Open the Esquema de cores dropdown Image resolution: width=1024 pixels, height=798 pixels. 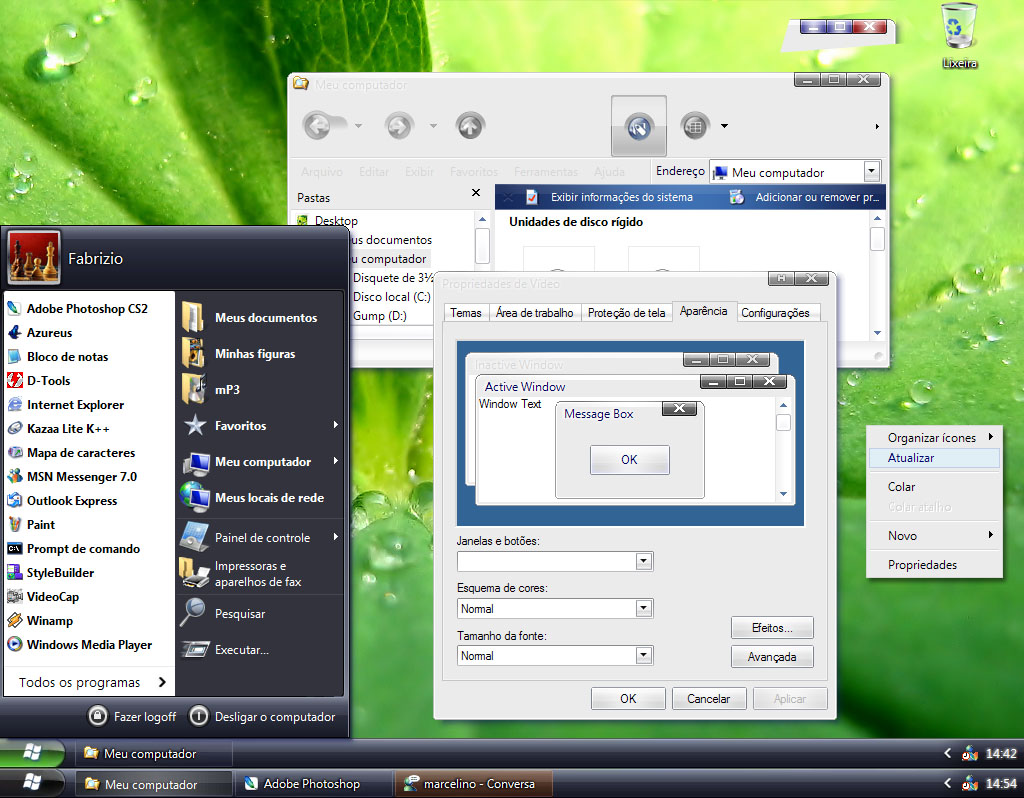click(644, 609)
